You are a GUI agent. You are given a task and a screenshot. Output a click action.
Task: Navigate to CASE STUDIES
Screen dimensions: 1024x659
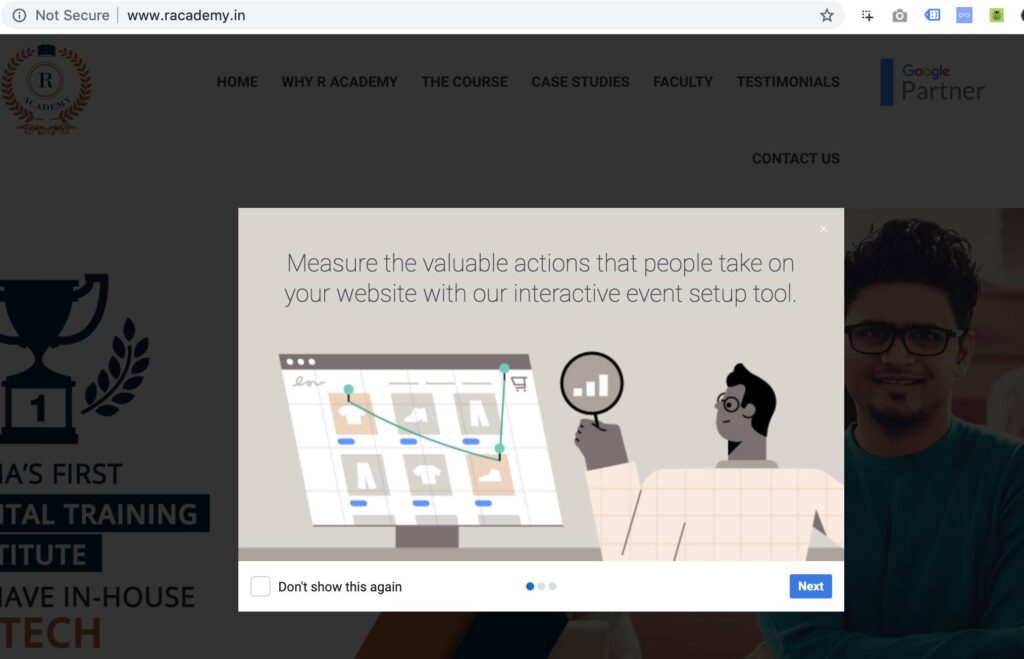click(x=580, y=82)
